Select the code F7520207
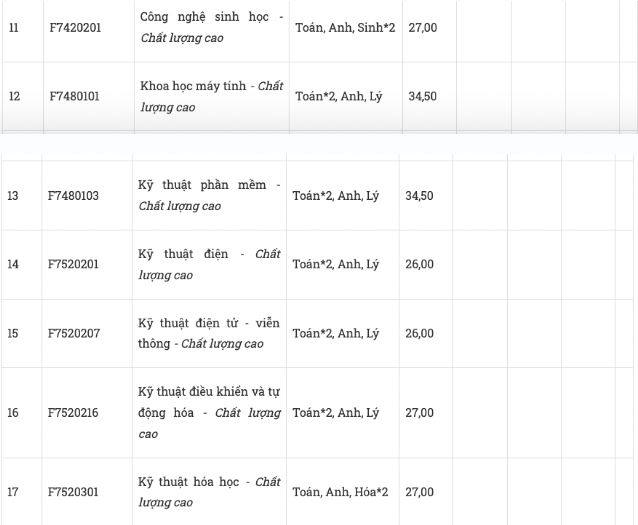This screenshot has height=525, width=638. pos(74,333)
